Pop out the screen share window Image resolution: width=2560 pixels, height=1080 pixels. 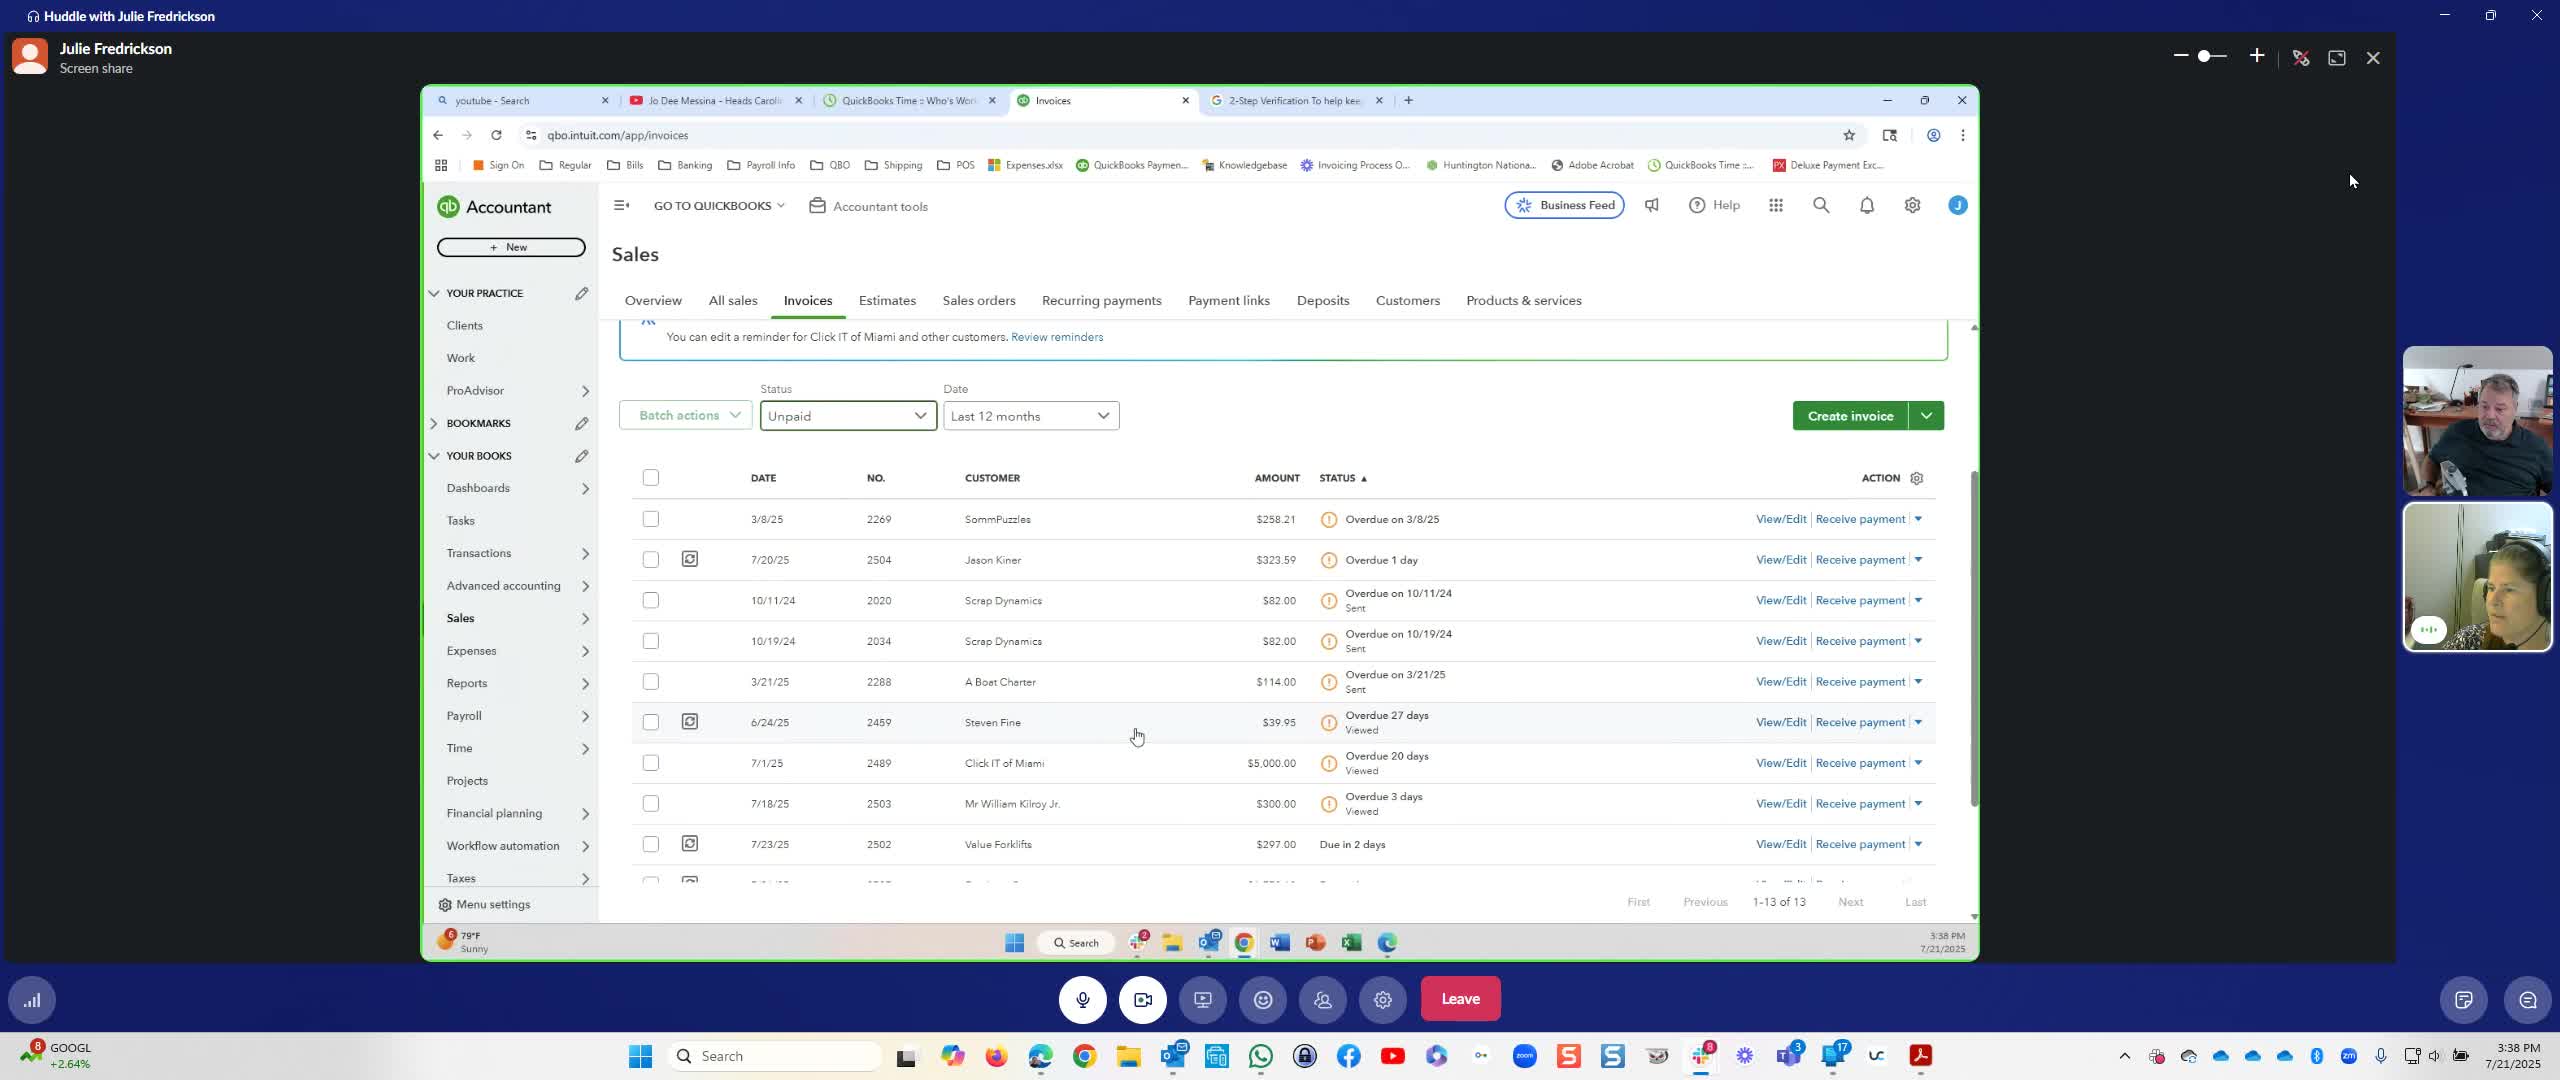click(x=2337, y=58)
